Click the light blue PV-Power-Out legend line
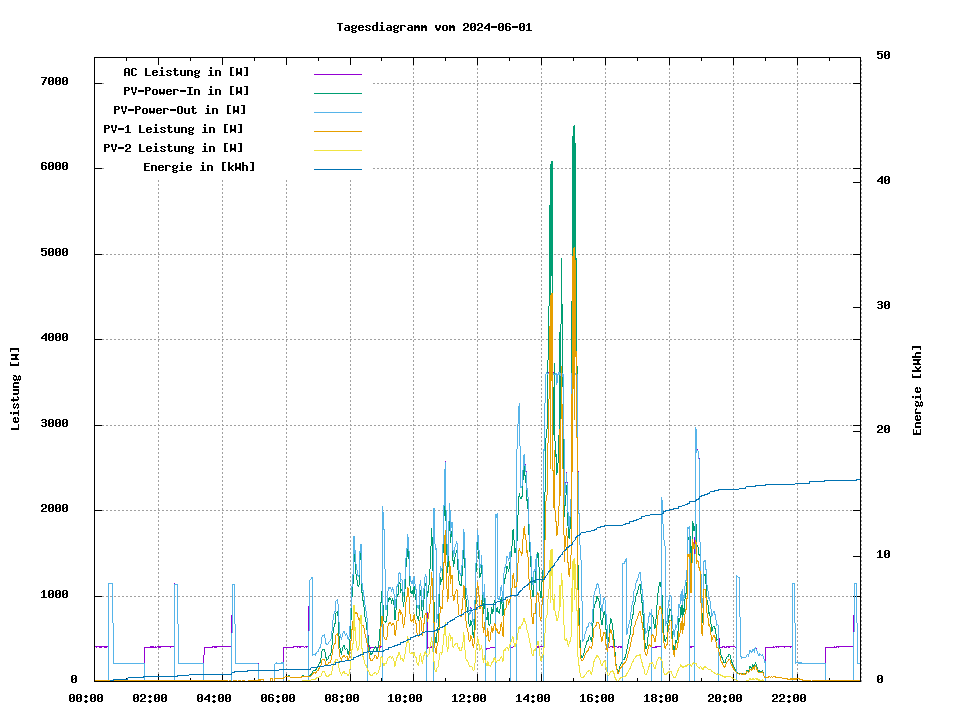The height and width of the screenshot is (720, 960). click(x=337, y=112)
